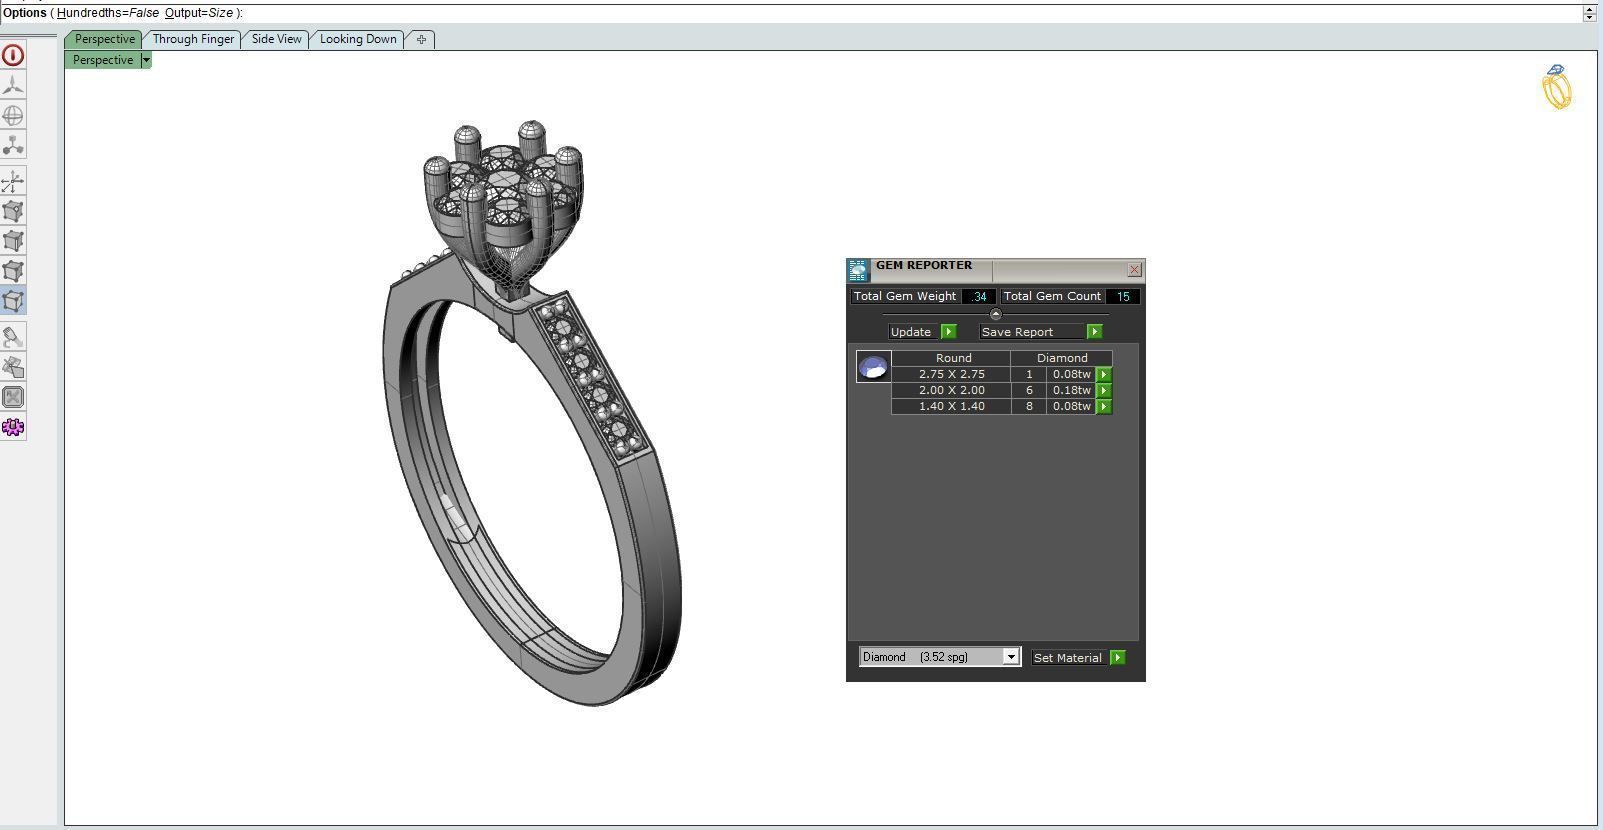
Task: Click the multi-direction axis arrows icon
Action: [13, 182]
